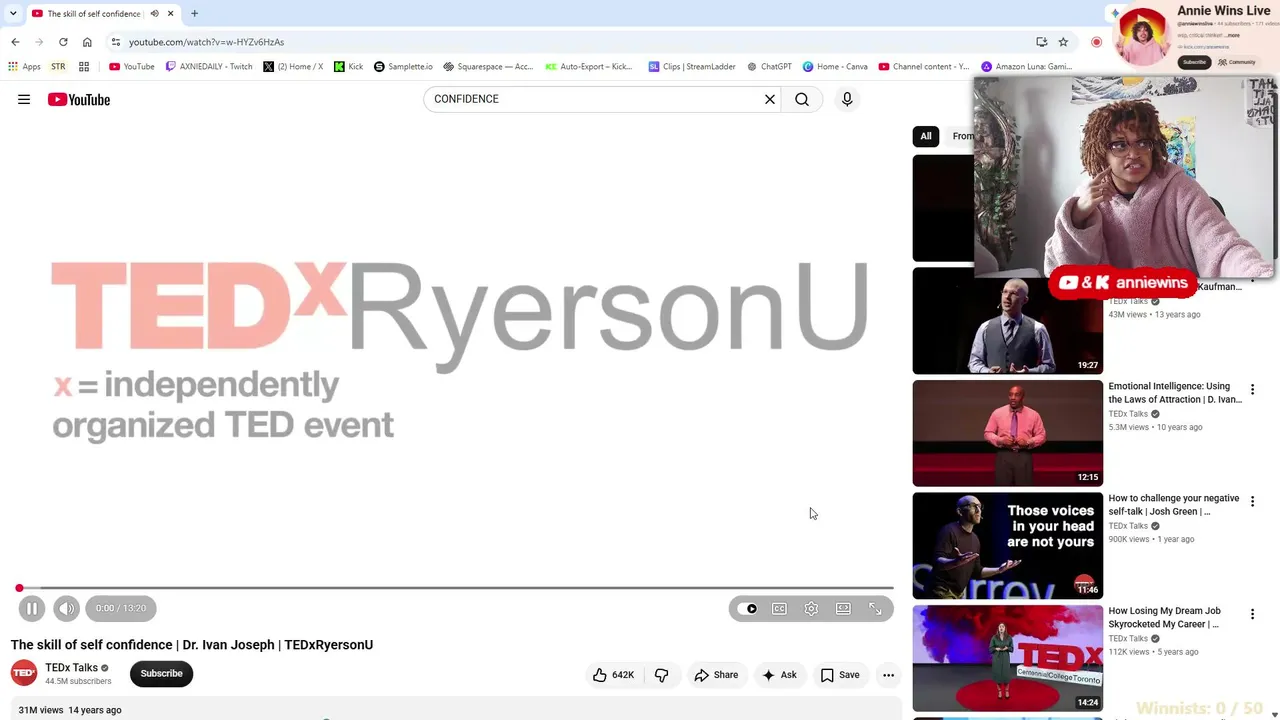Screen dimensions: 1280x720
Task: Open the YouTube hamburger guide menu
Action: click(x=24, y=99)
